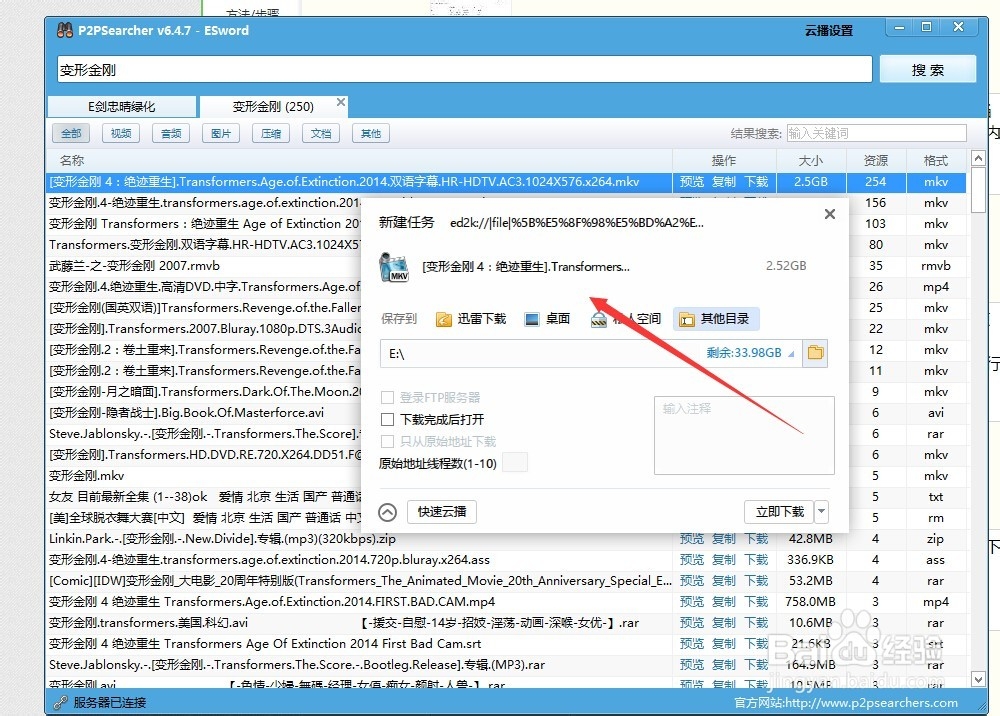Select the 武藤兰-之-变形金刚 2007.rmvb row
The image size is (1000, 716).
[x=204, y=266]
